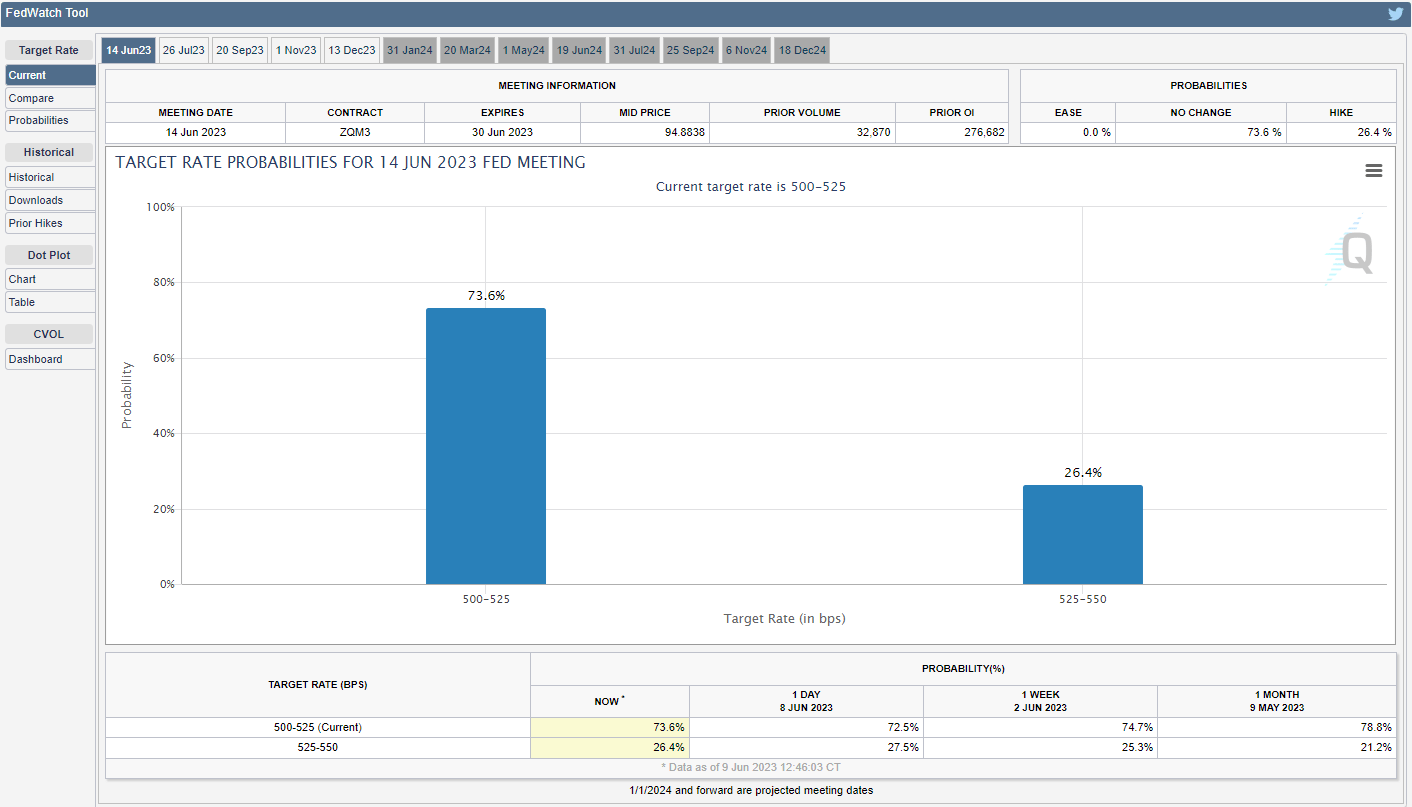Select the 1 May24 meeting tab
The width and height of the screenshot is (1412, 807).
(x=524, y=50)
